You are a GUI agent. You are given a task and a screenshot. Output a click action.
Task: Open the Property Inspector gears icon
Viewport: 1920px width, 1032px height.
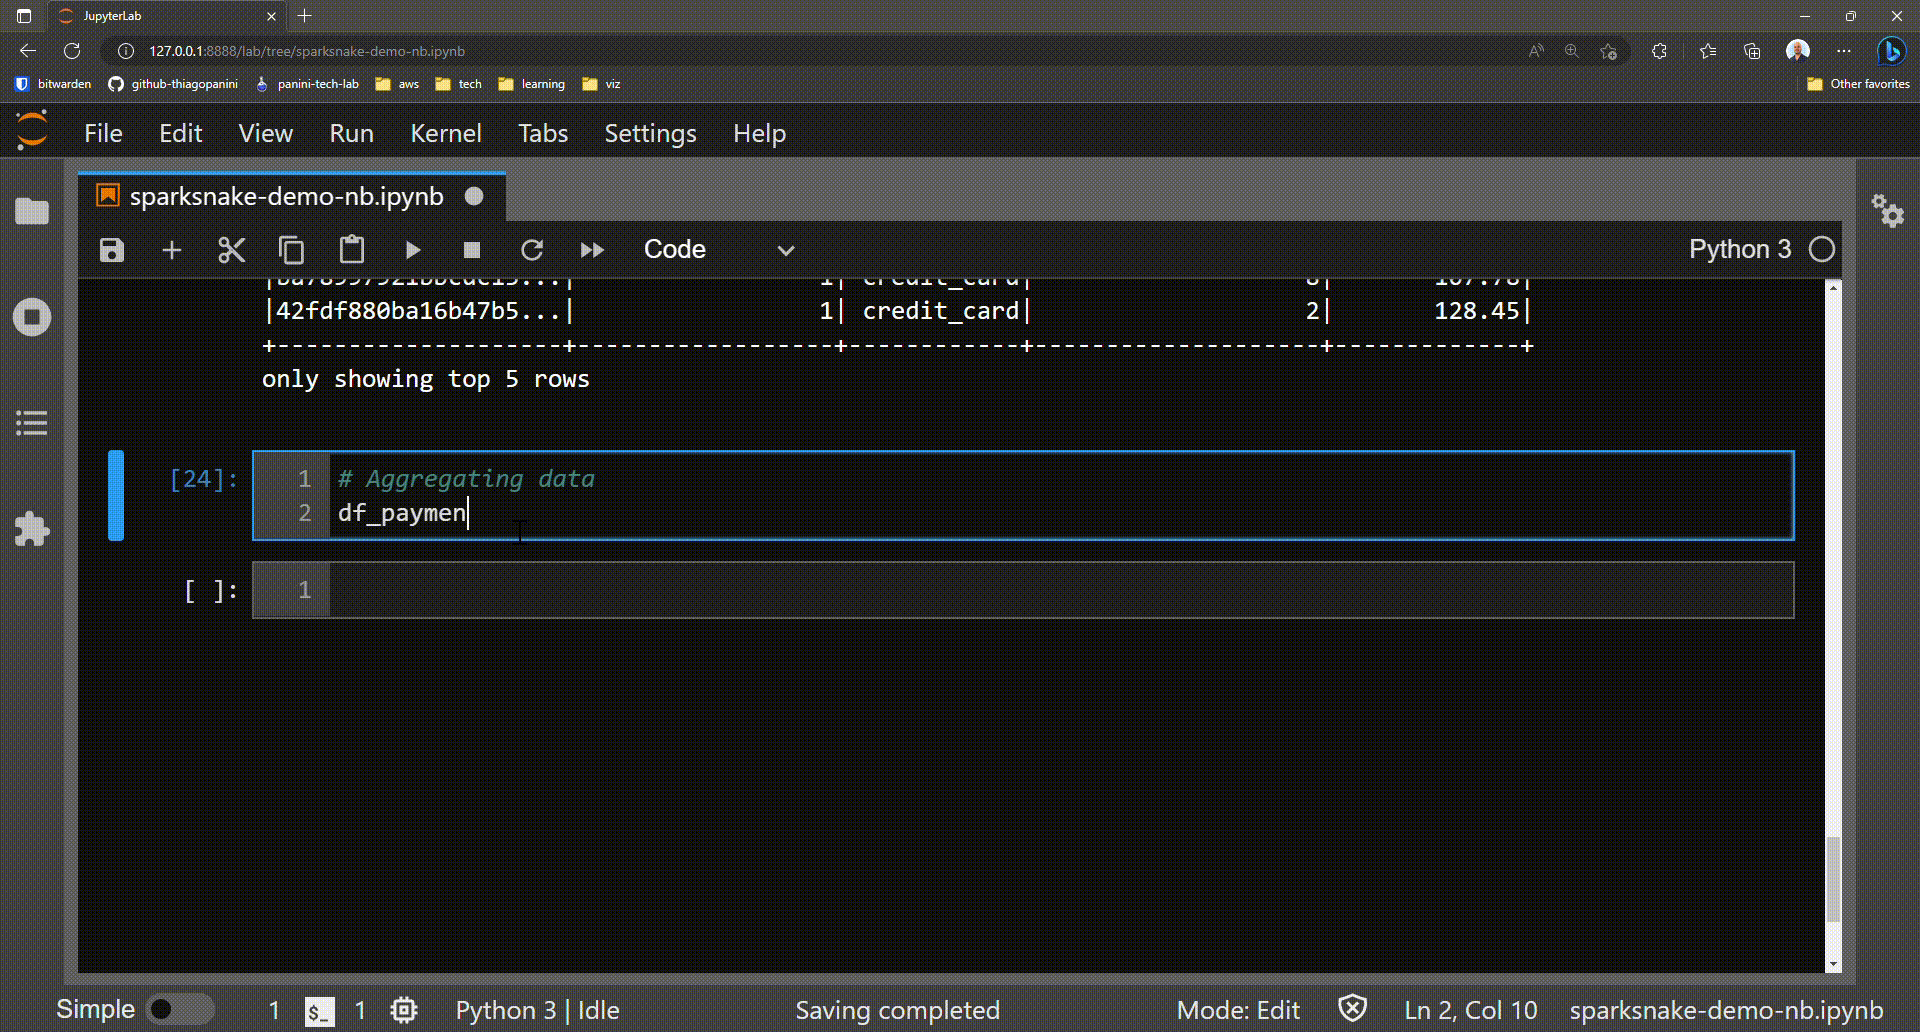pyautogui.click(x=1888, y=210)
